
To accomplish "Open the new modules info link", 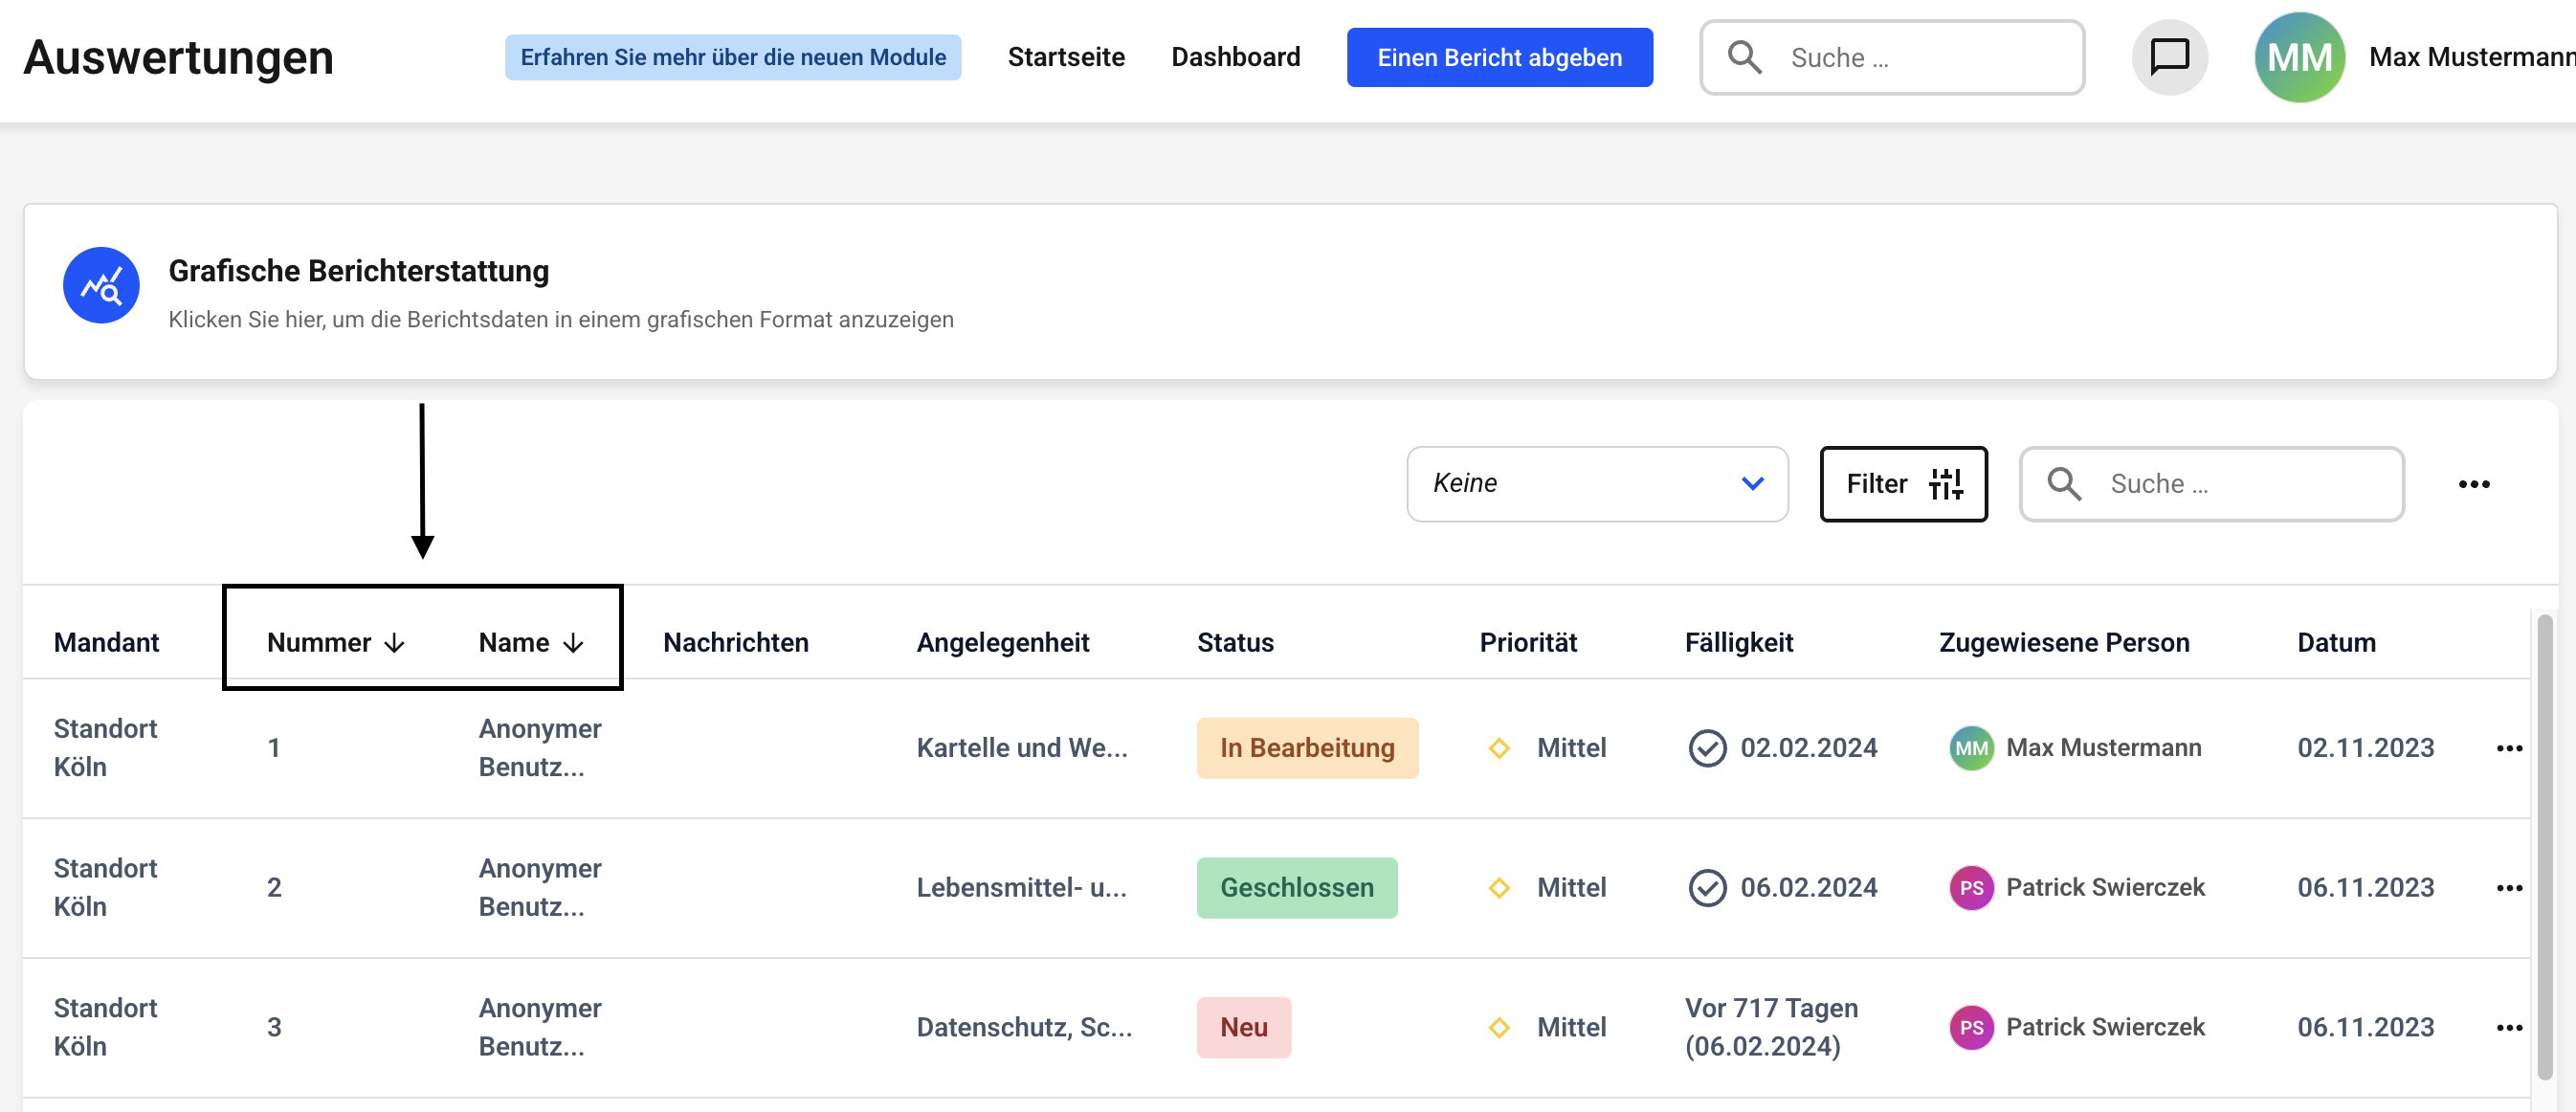I will [x=733, y=57].
